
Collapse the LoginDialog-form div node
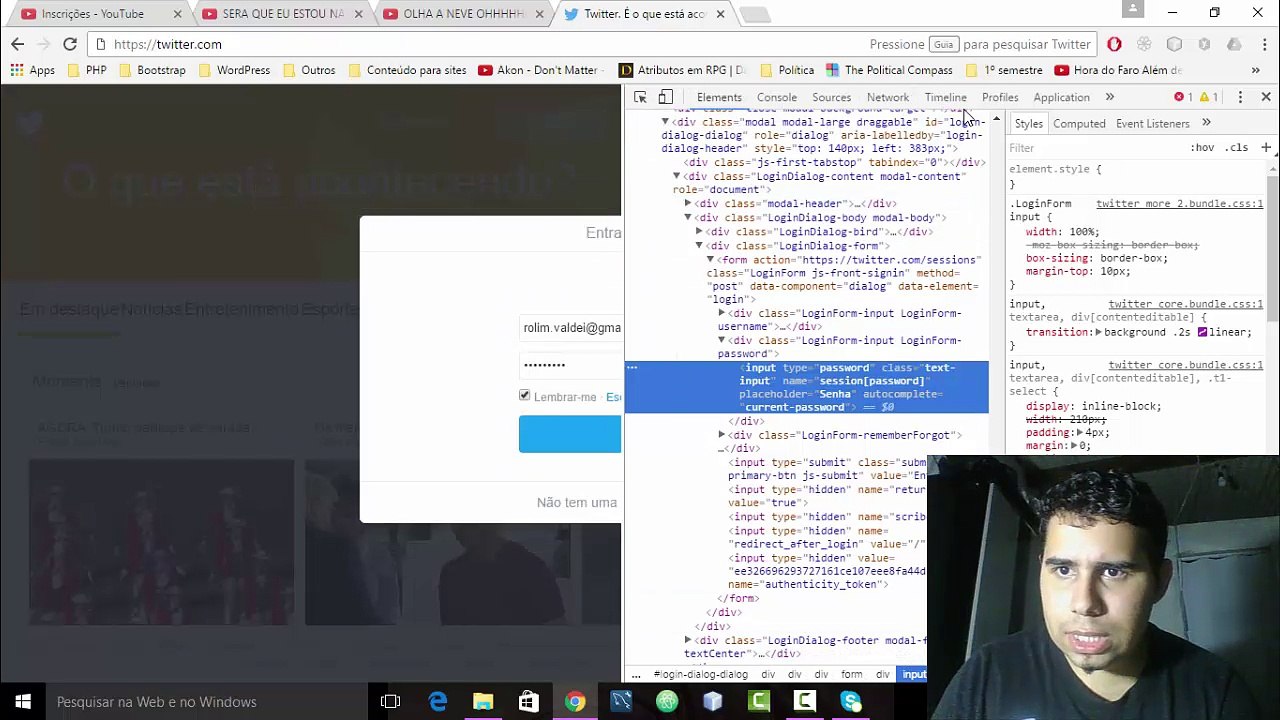click(x=699, y=245)
